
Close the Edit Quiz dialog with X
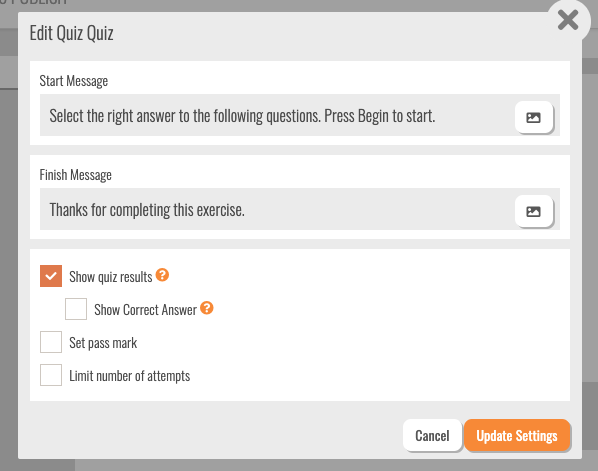(568, 20)
